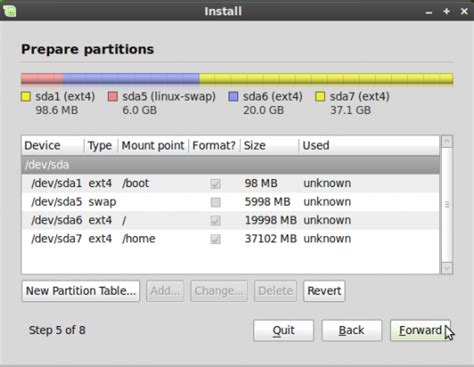Sort by Mount point column header
Screen dimensions: 474x367
coord(153,146)
